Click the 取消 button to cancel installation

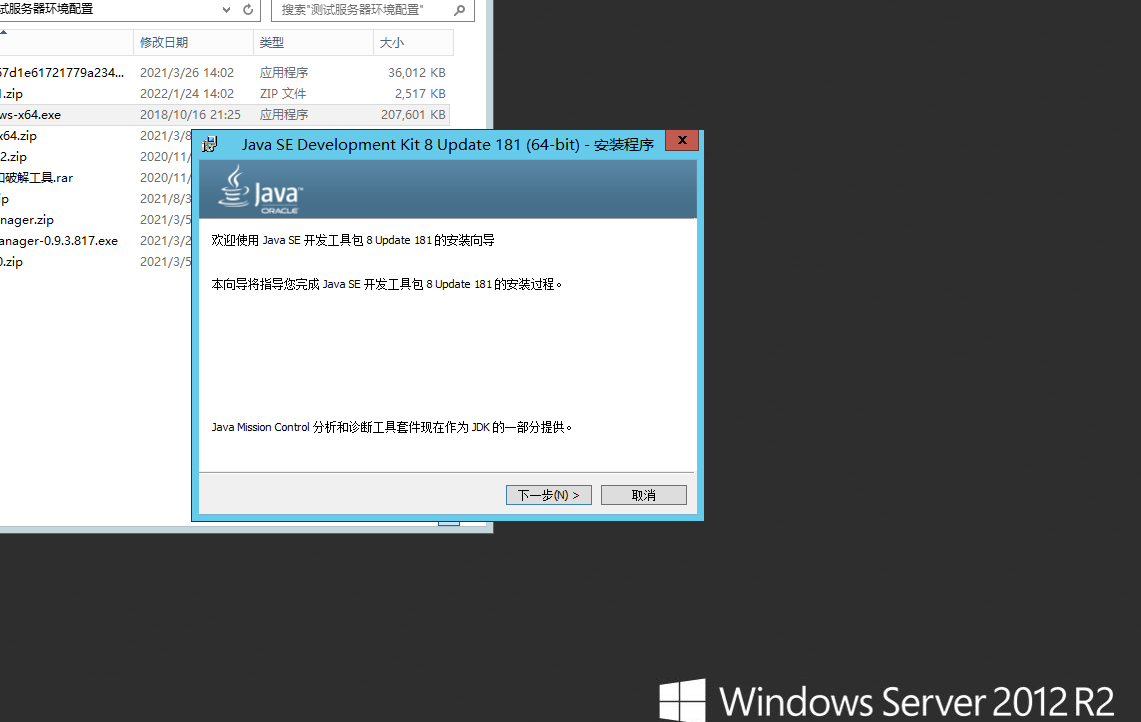pyautogui.click(x=643, y=494)
